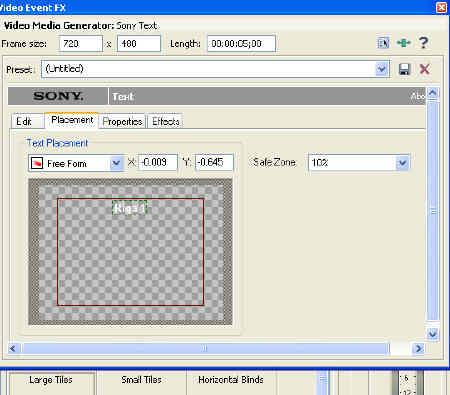This screenshot has width=450, height=395.
Task: Click the vertical scrollbar down arrow
Action: coord(432,333)
